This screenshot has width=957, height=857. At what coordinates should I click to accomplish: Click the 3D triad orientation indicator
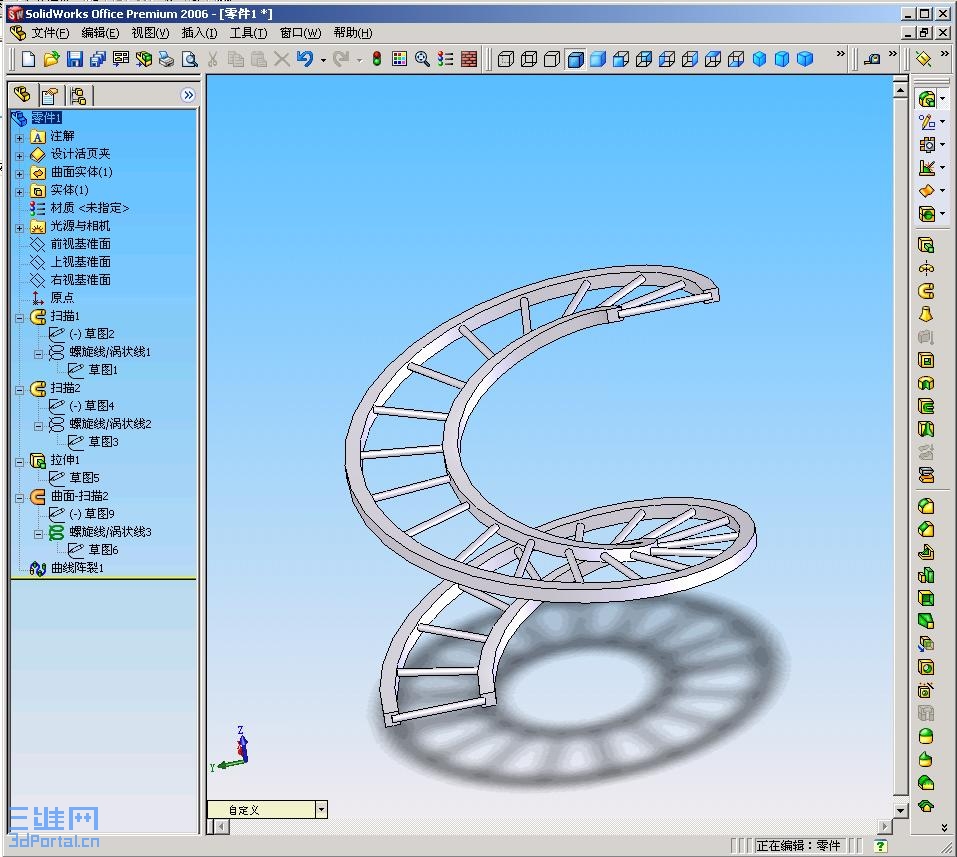233,750
